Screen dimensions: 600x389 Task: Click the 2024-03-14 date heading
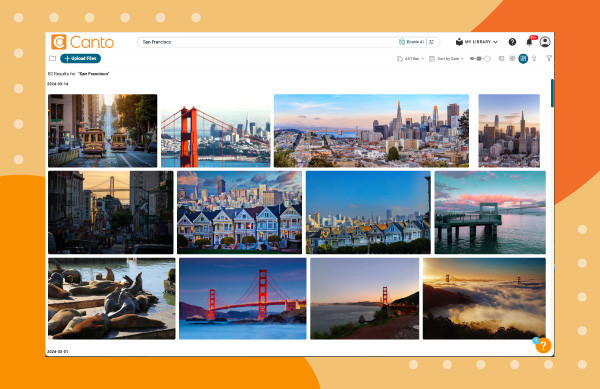(58, 84)
